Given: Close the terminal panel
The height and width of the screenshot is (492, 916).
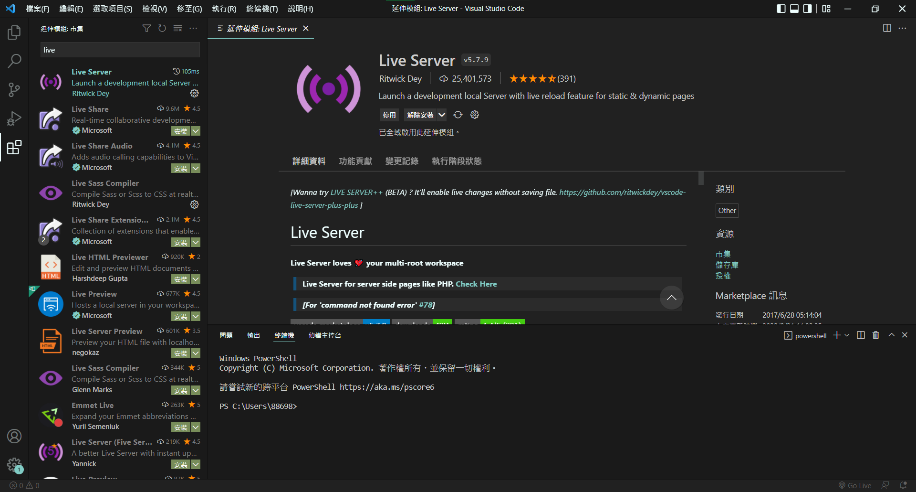Looking at the screenshot, I should tap(904, 335).
